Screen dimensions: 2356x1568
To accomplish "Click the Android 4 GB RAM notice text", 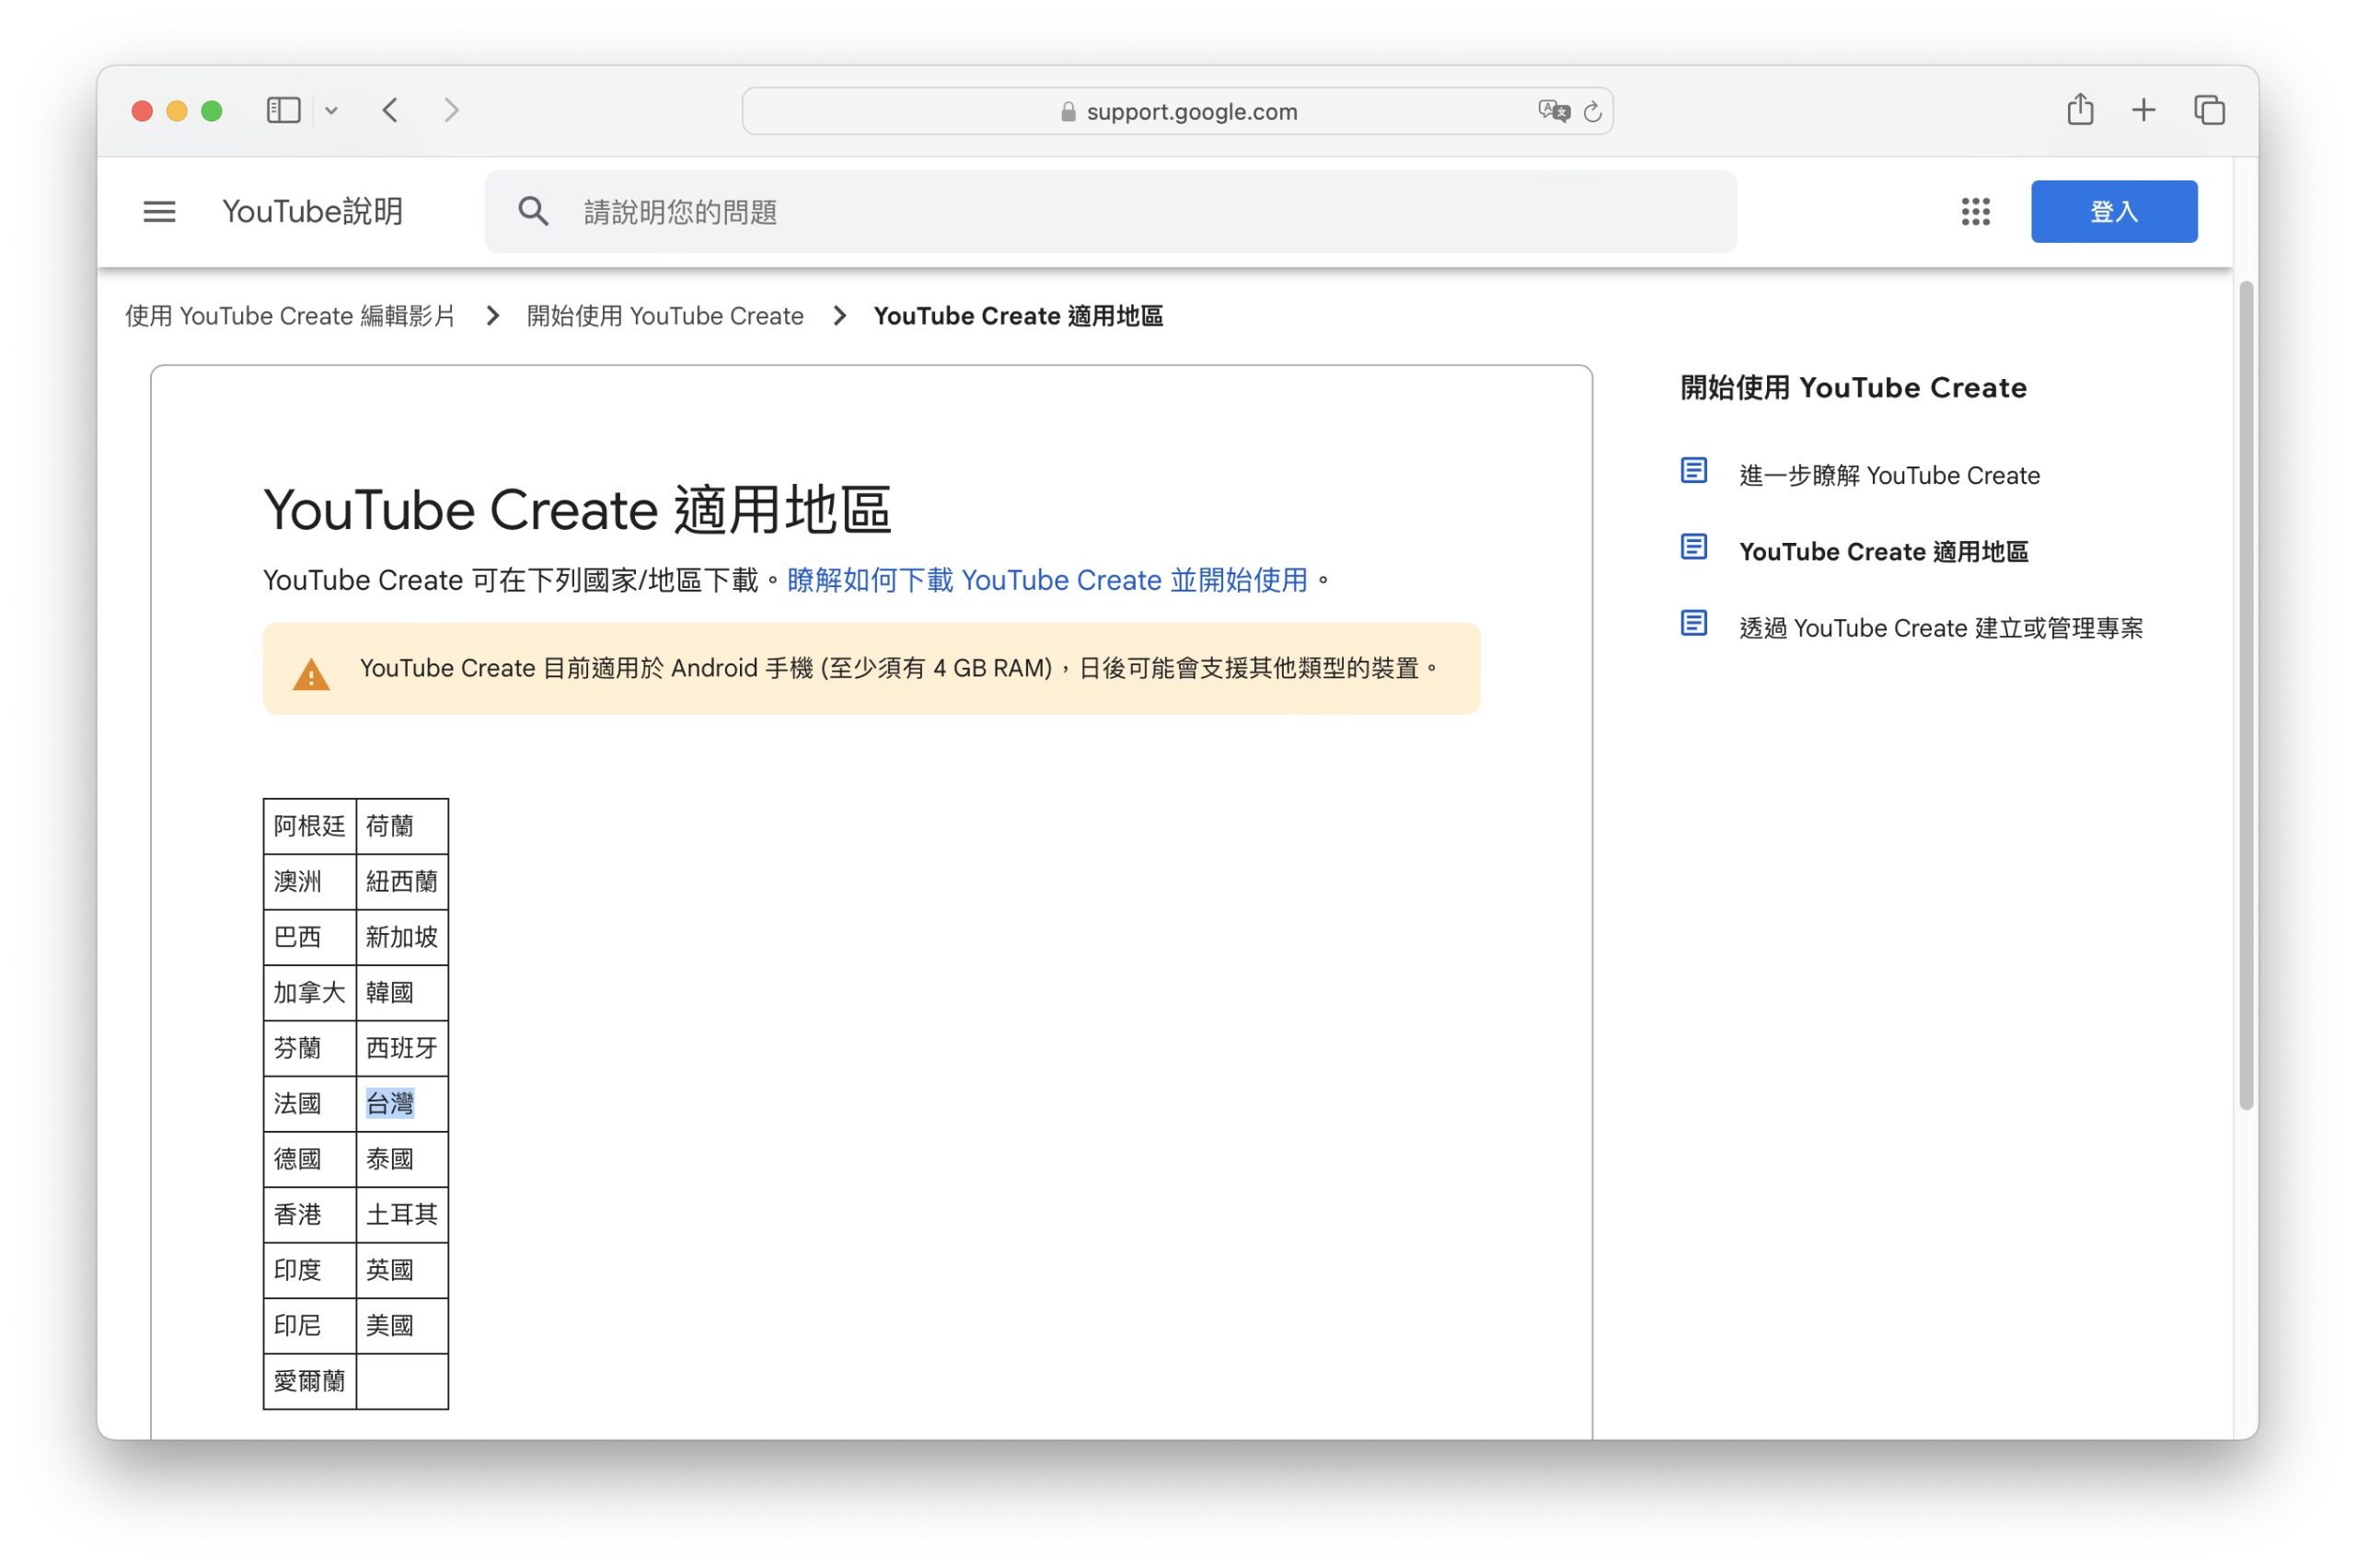I will (899, 668).
